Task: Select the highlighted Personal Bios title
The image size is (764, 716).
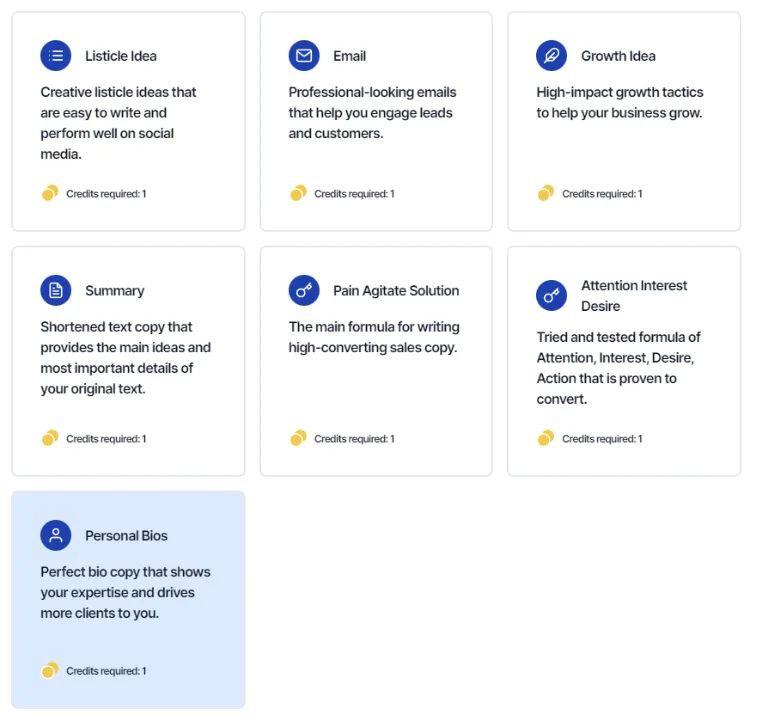Action: (x=126, y=536)
